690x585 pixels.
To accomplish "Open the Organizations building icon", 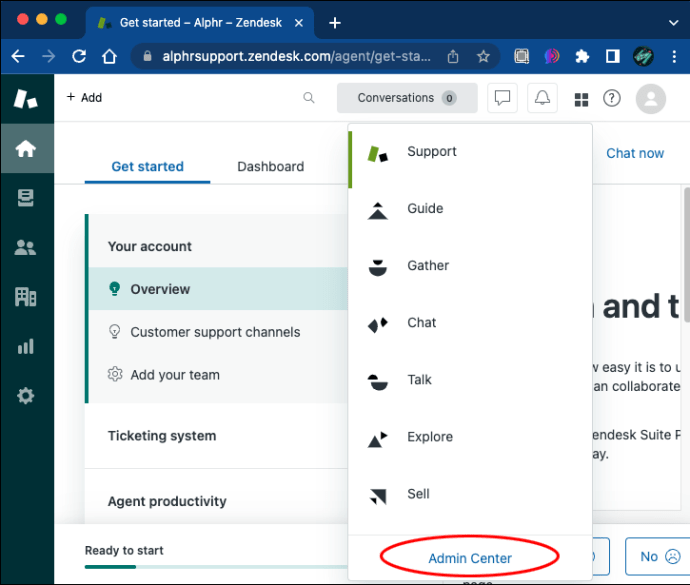I will (26, 297).
